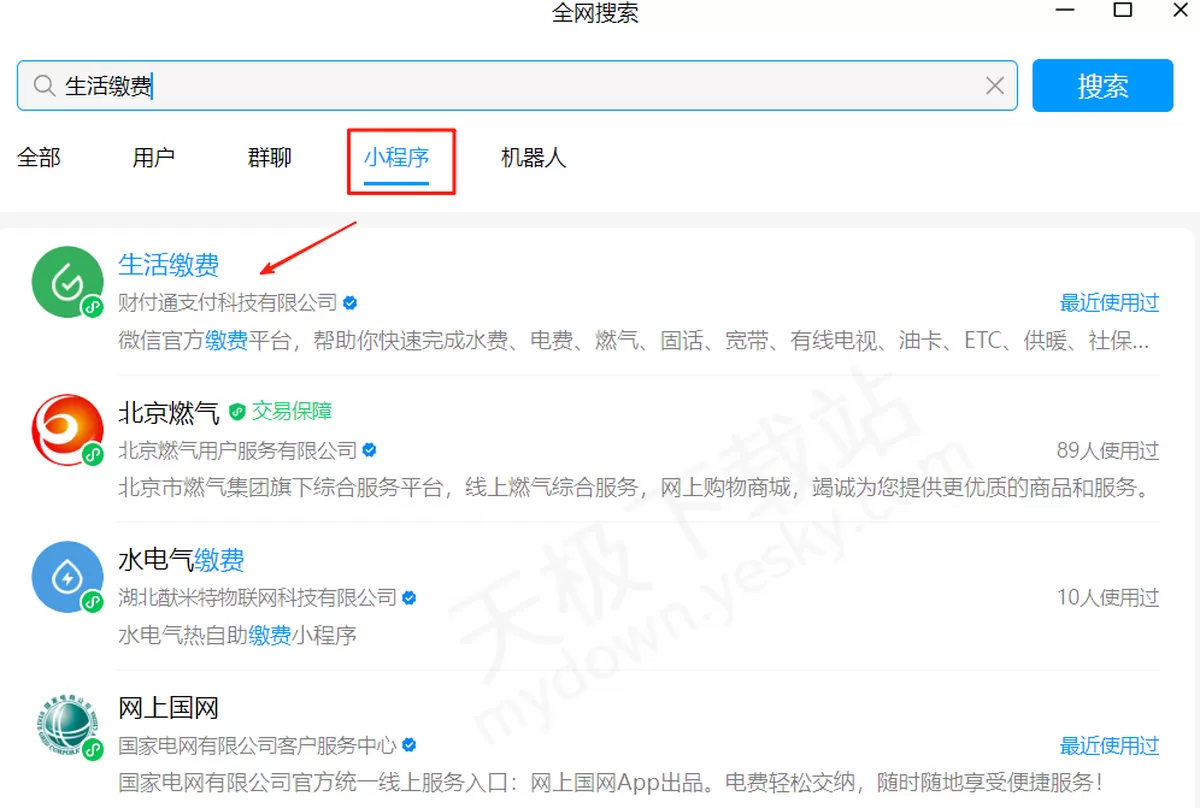Switch to the 全部 tab
The height and width of the screenshot is (808, 1200).
[x=39, y=157]
